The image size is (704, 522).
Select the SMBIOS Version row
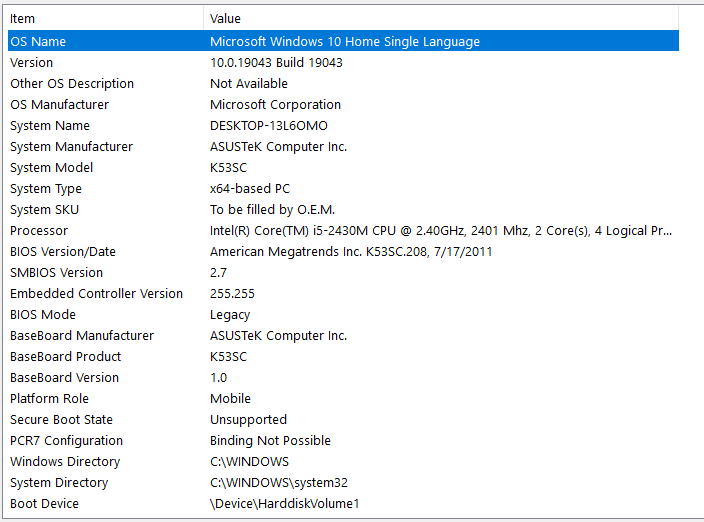point(343,272)
